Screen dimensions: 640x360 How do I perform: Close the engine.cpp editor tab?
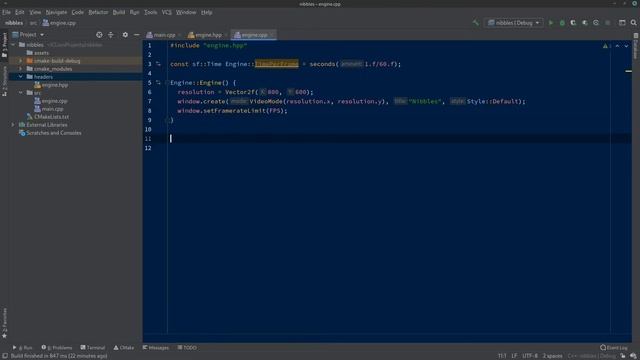tap(272, 35)
